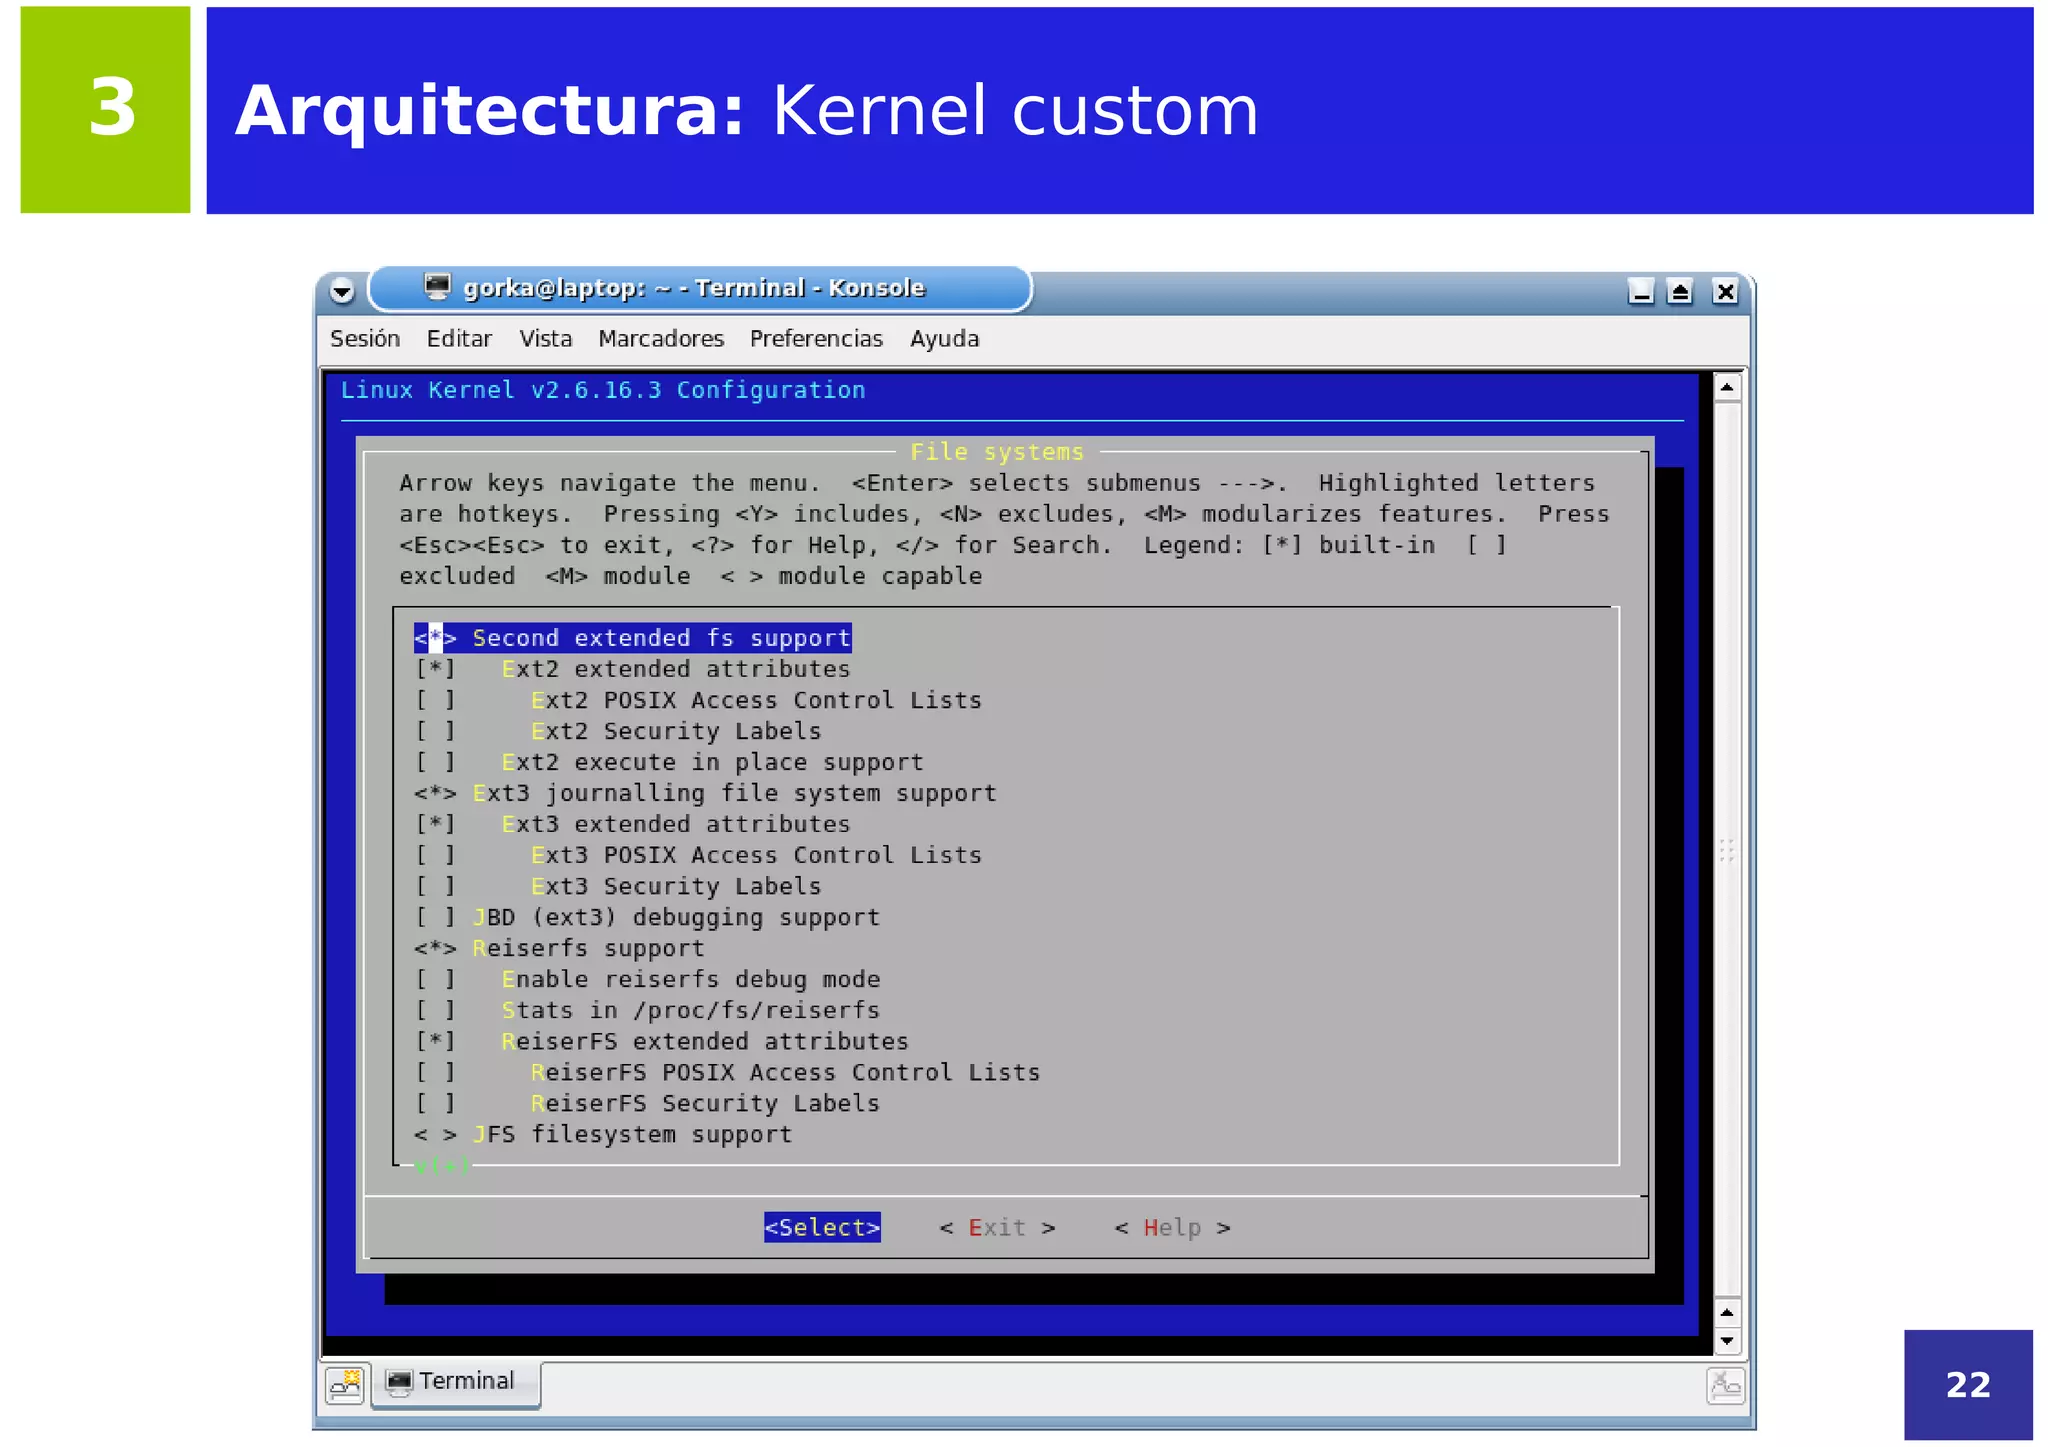2048x1447 pixels.
Task: Click the < Exit > button
Action: pyautogui.click(x=997, y=1227)
